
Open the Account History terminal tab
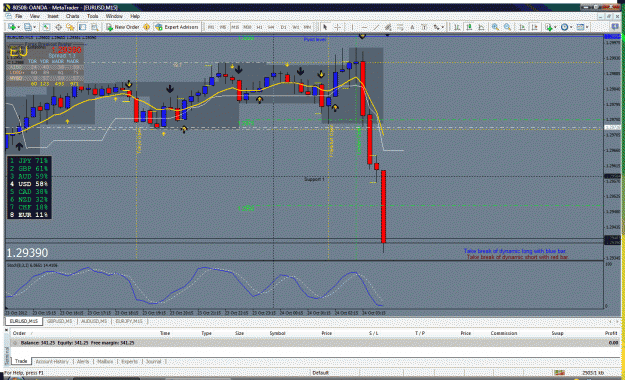coord(52,362)
